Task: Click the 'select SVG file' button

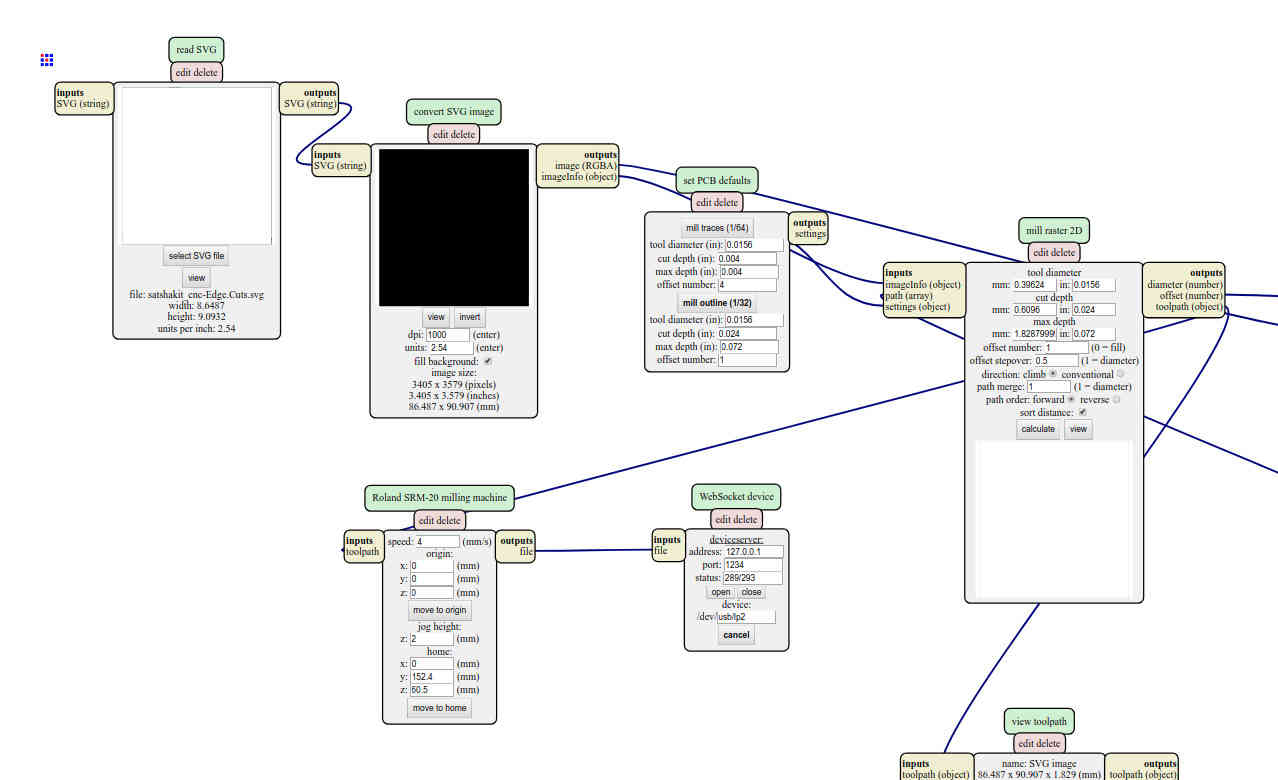Action: coord(196,256)
